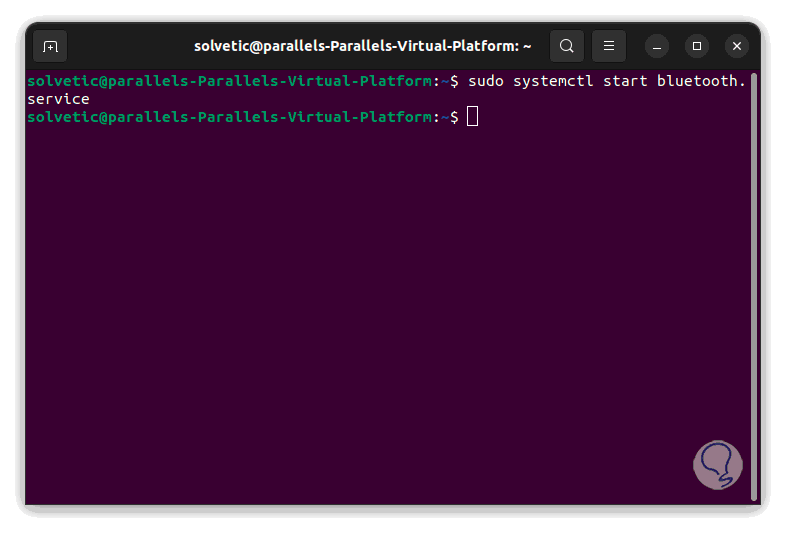Click the dollar sign of the second prompt

point(454,117)
